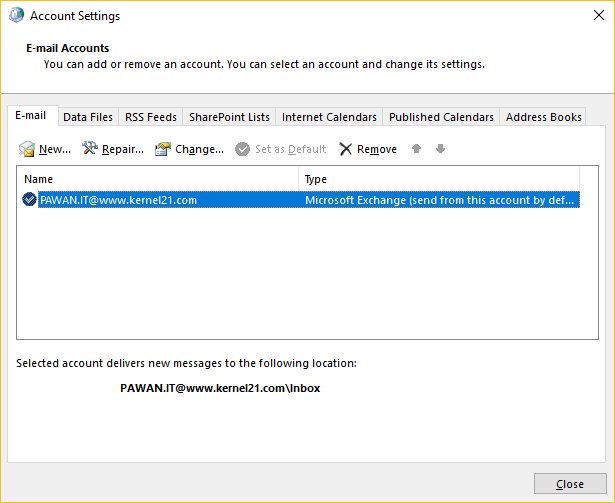Click the Microsoft Exchange type cell
The width and height of the screenshot is (615, 503).
coord(439,200)
